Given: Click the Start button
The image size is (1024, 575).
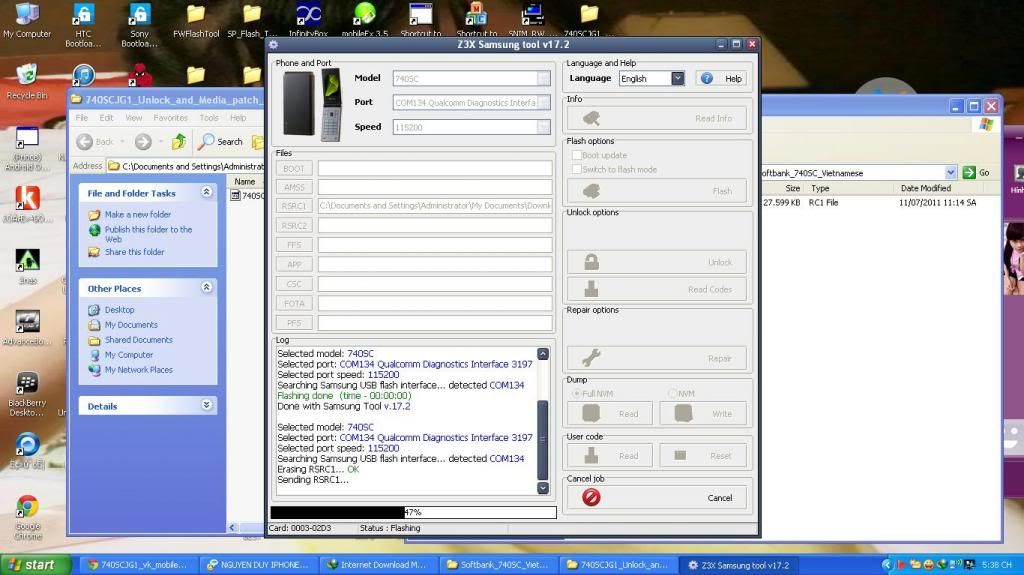Looking at the screenshot, I should (35, 565).
